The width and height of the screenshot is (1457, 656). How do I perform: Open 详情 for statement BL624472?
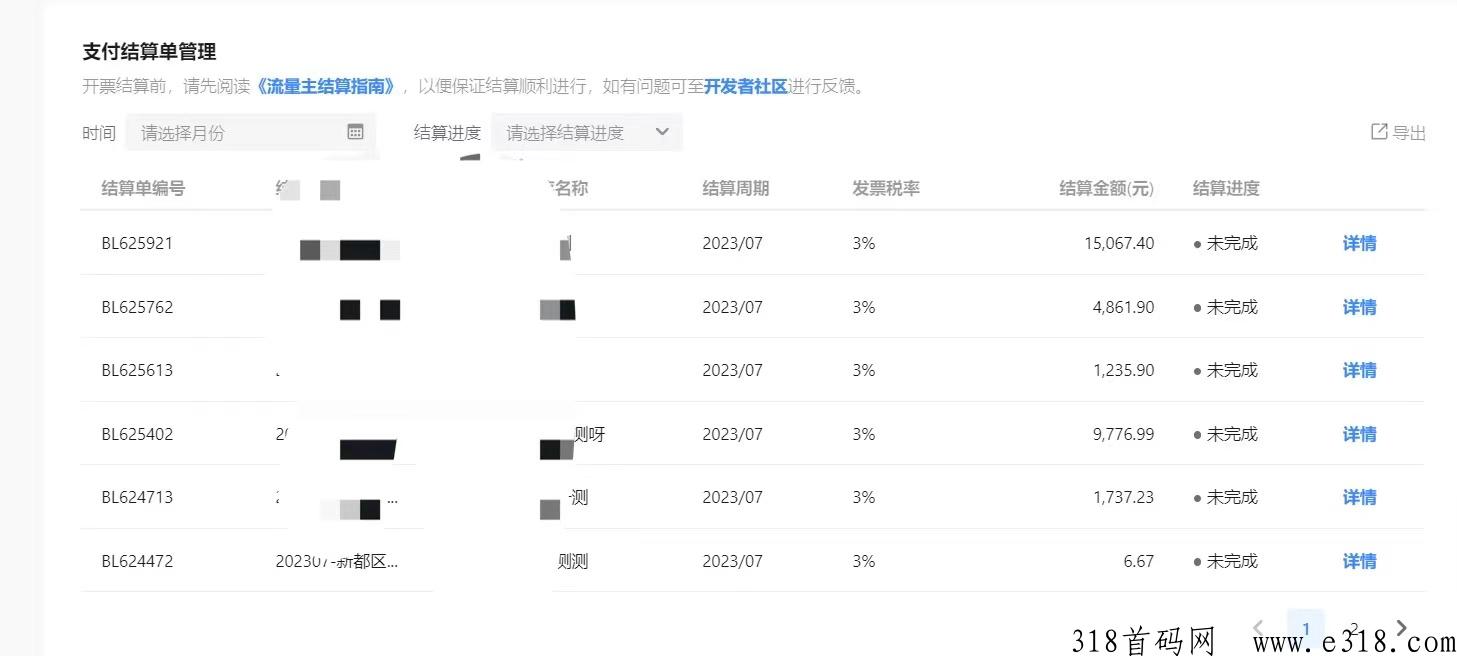tap(1359, 561)
